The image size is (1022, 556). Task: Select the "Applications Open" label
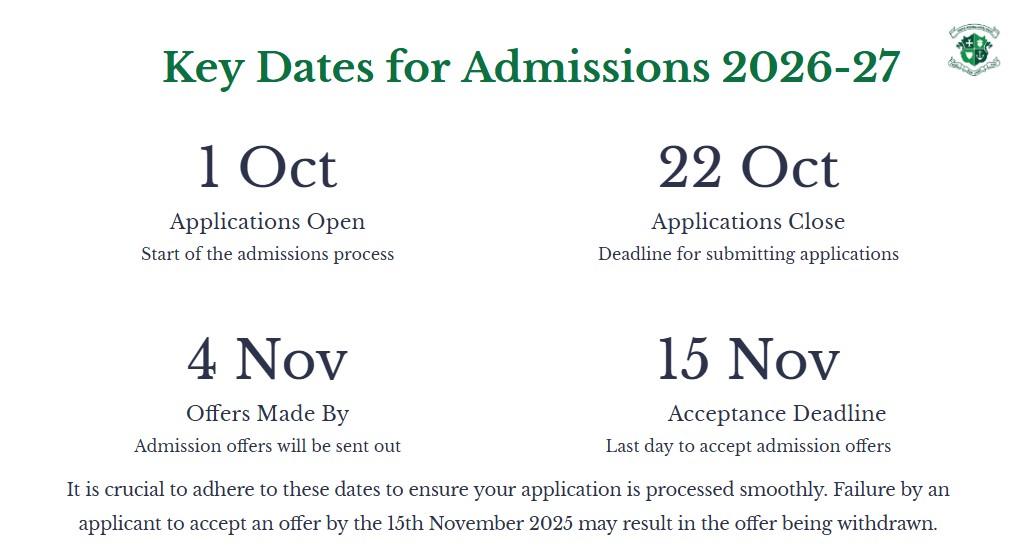click(267, 221)
